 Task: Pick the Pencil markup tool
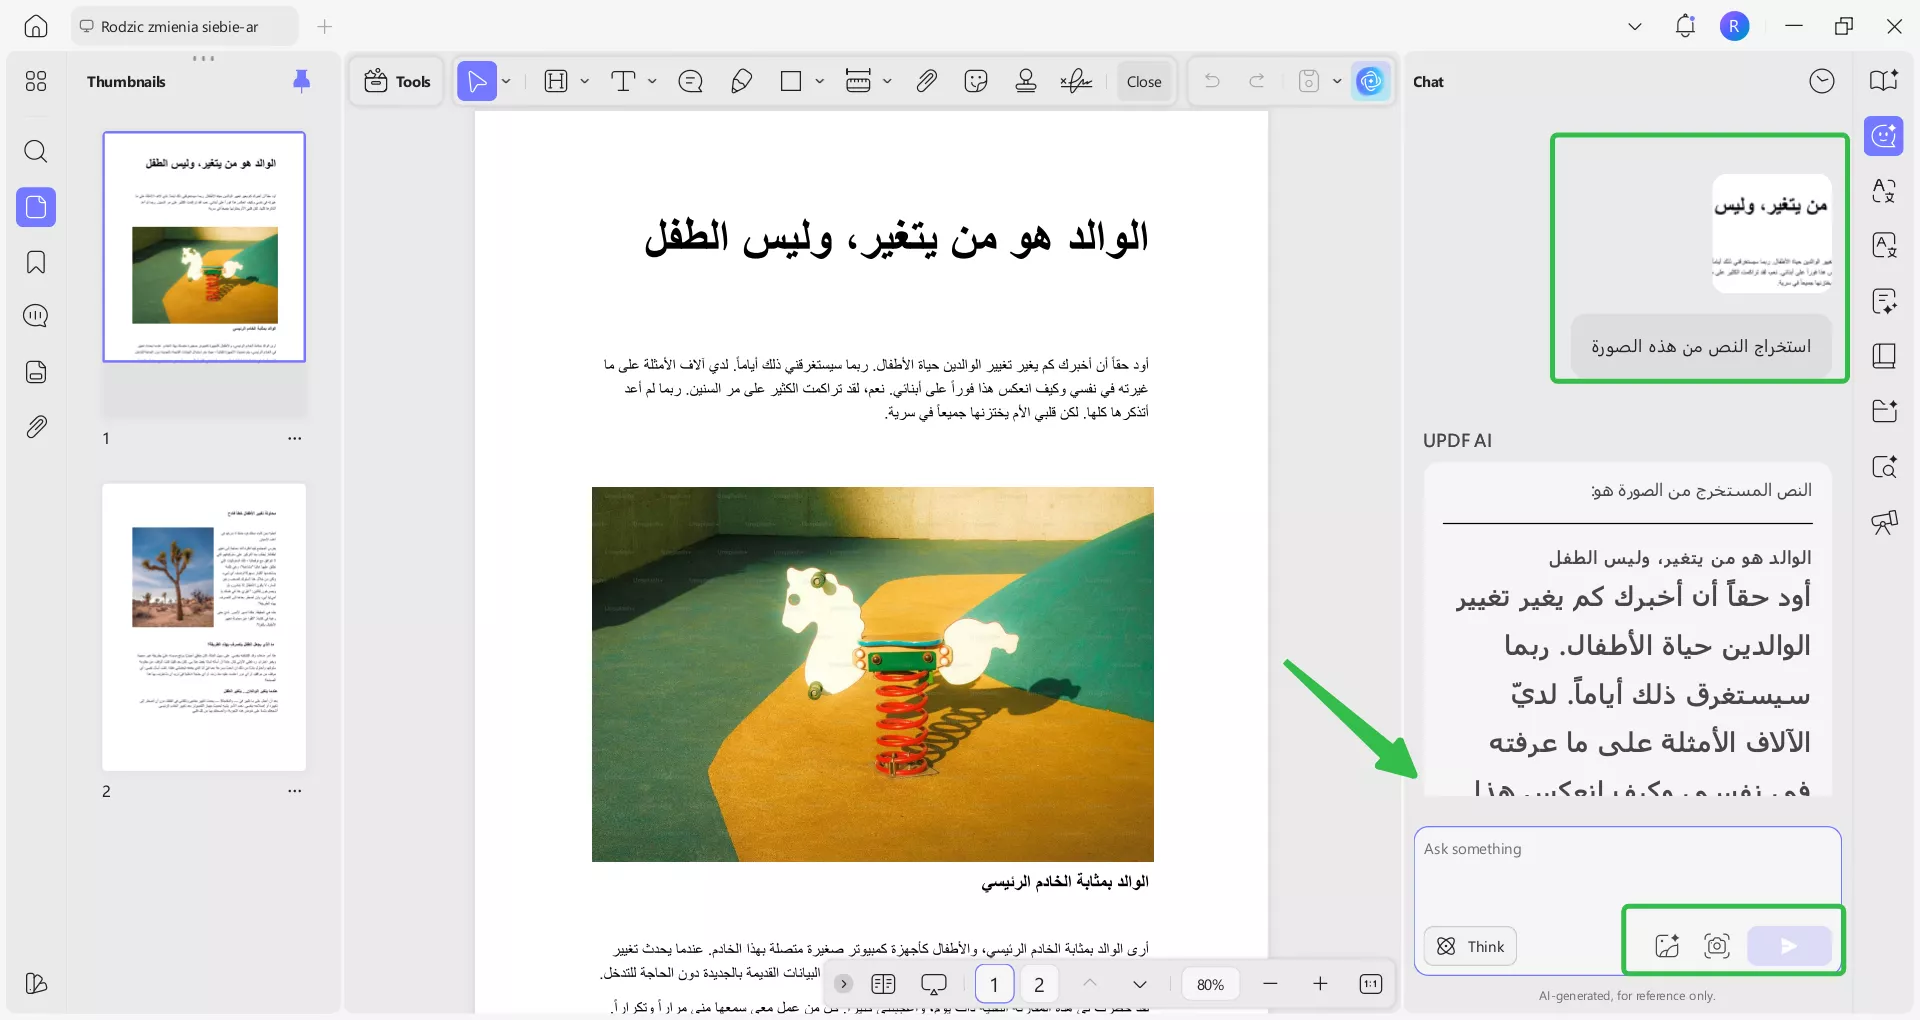(x=741, y=81)
